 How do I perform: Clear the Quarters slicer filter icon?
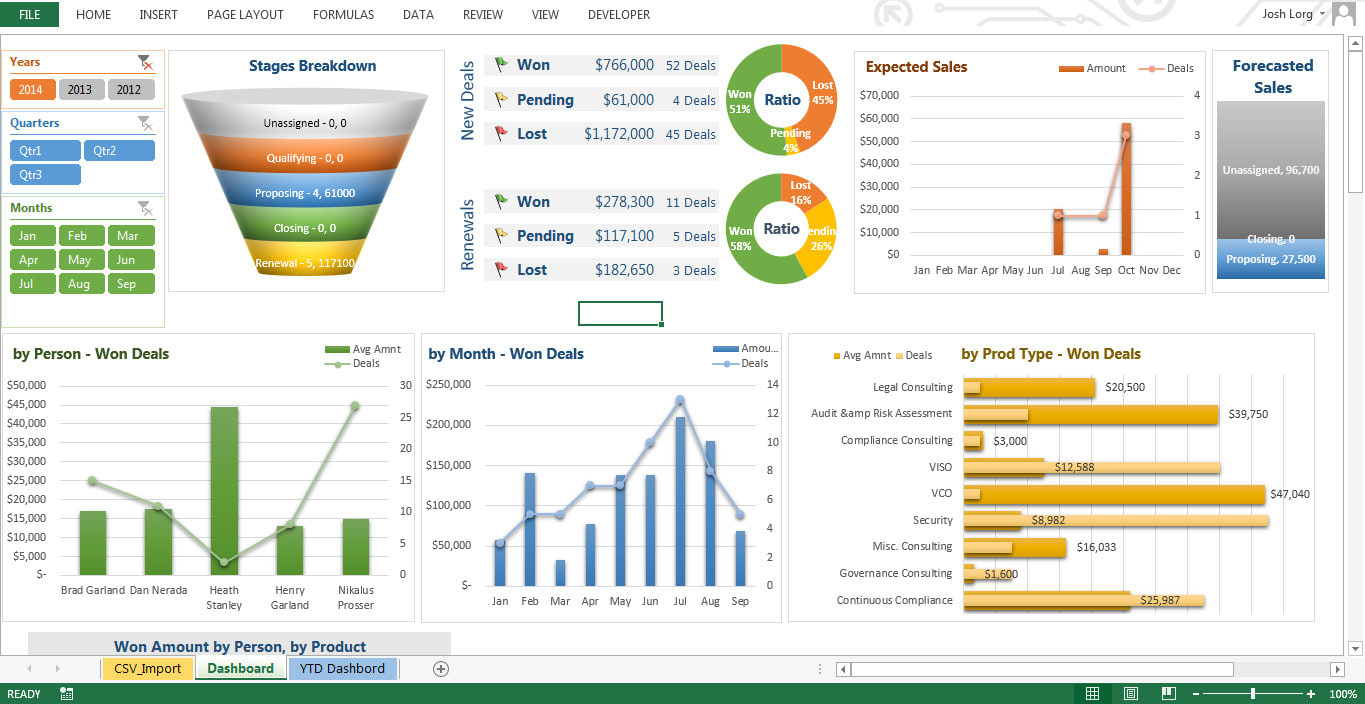pos(146,123)
